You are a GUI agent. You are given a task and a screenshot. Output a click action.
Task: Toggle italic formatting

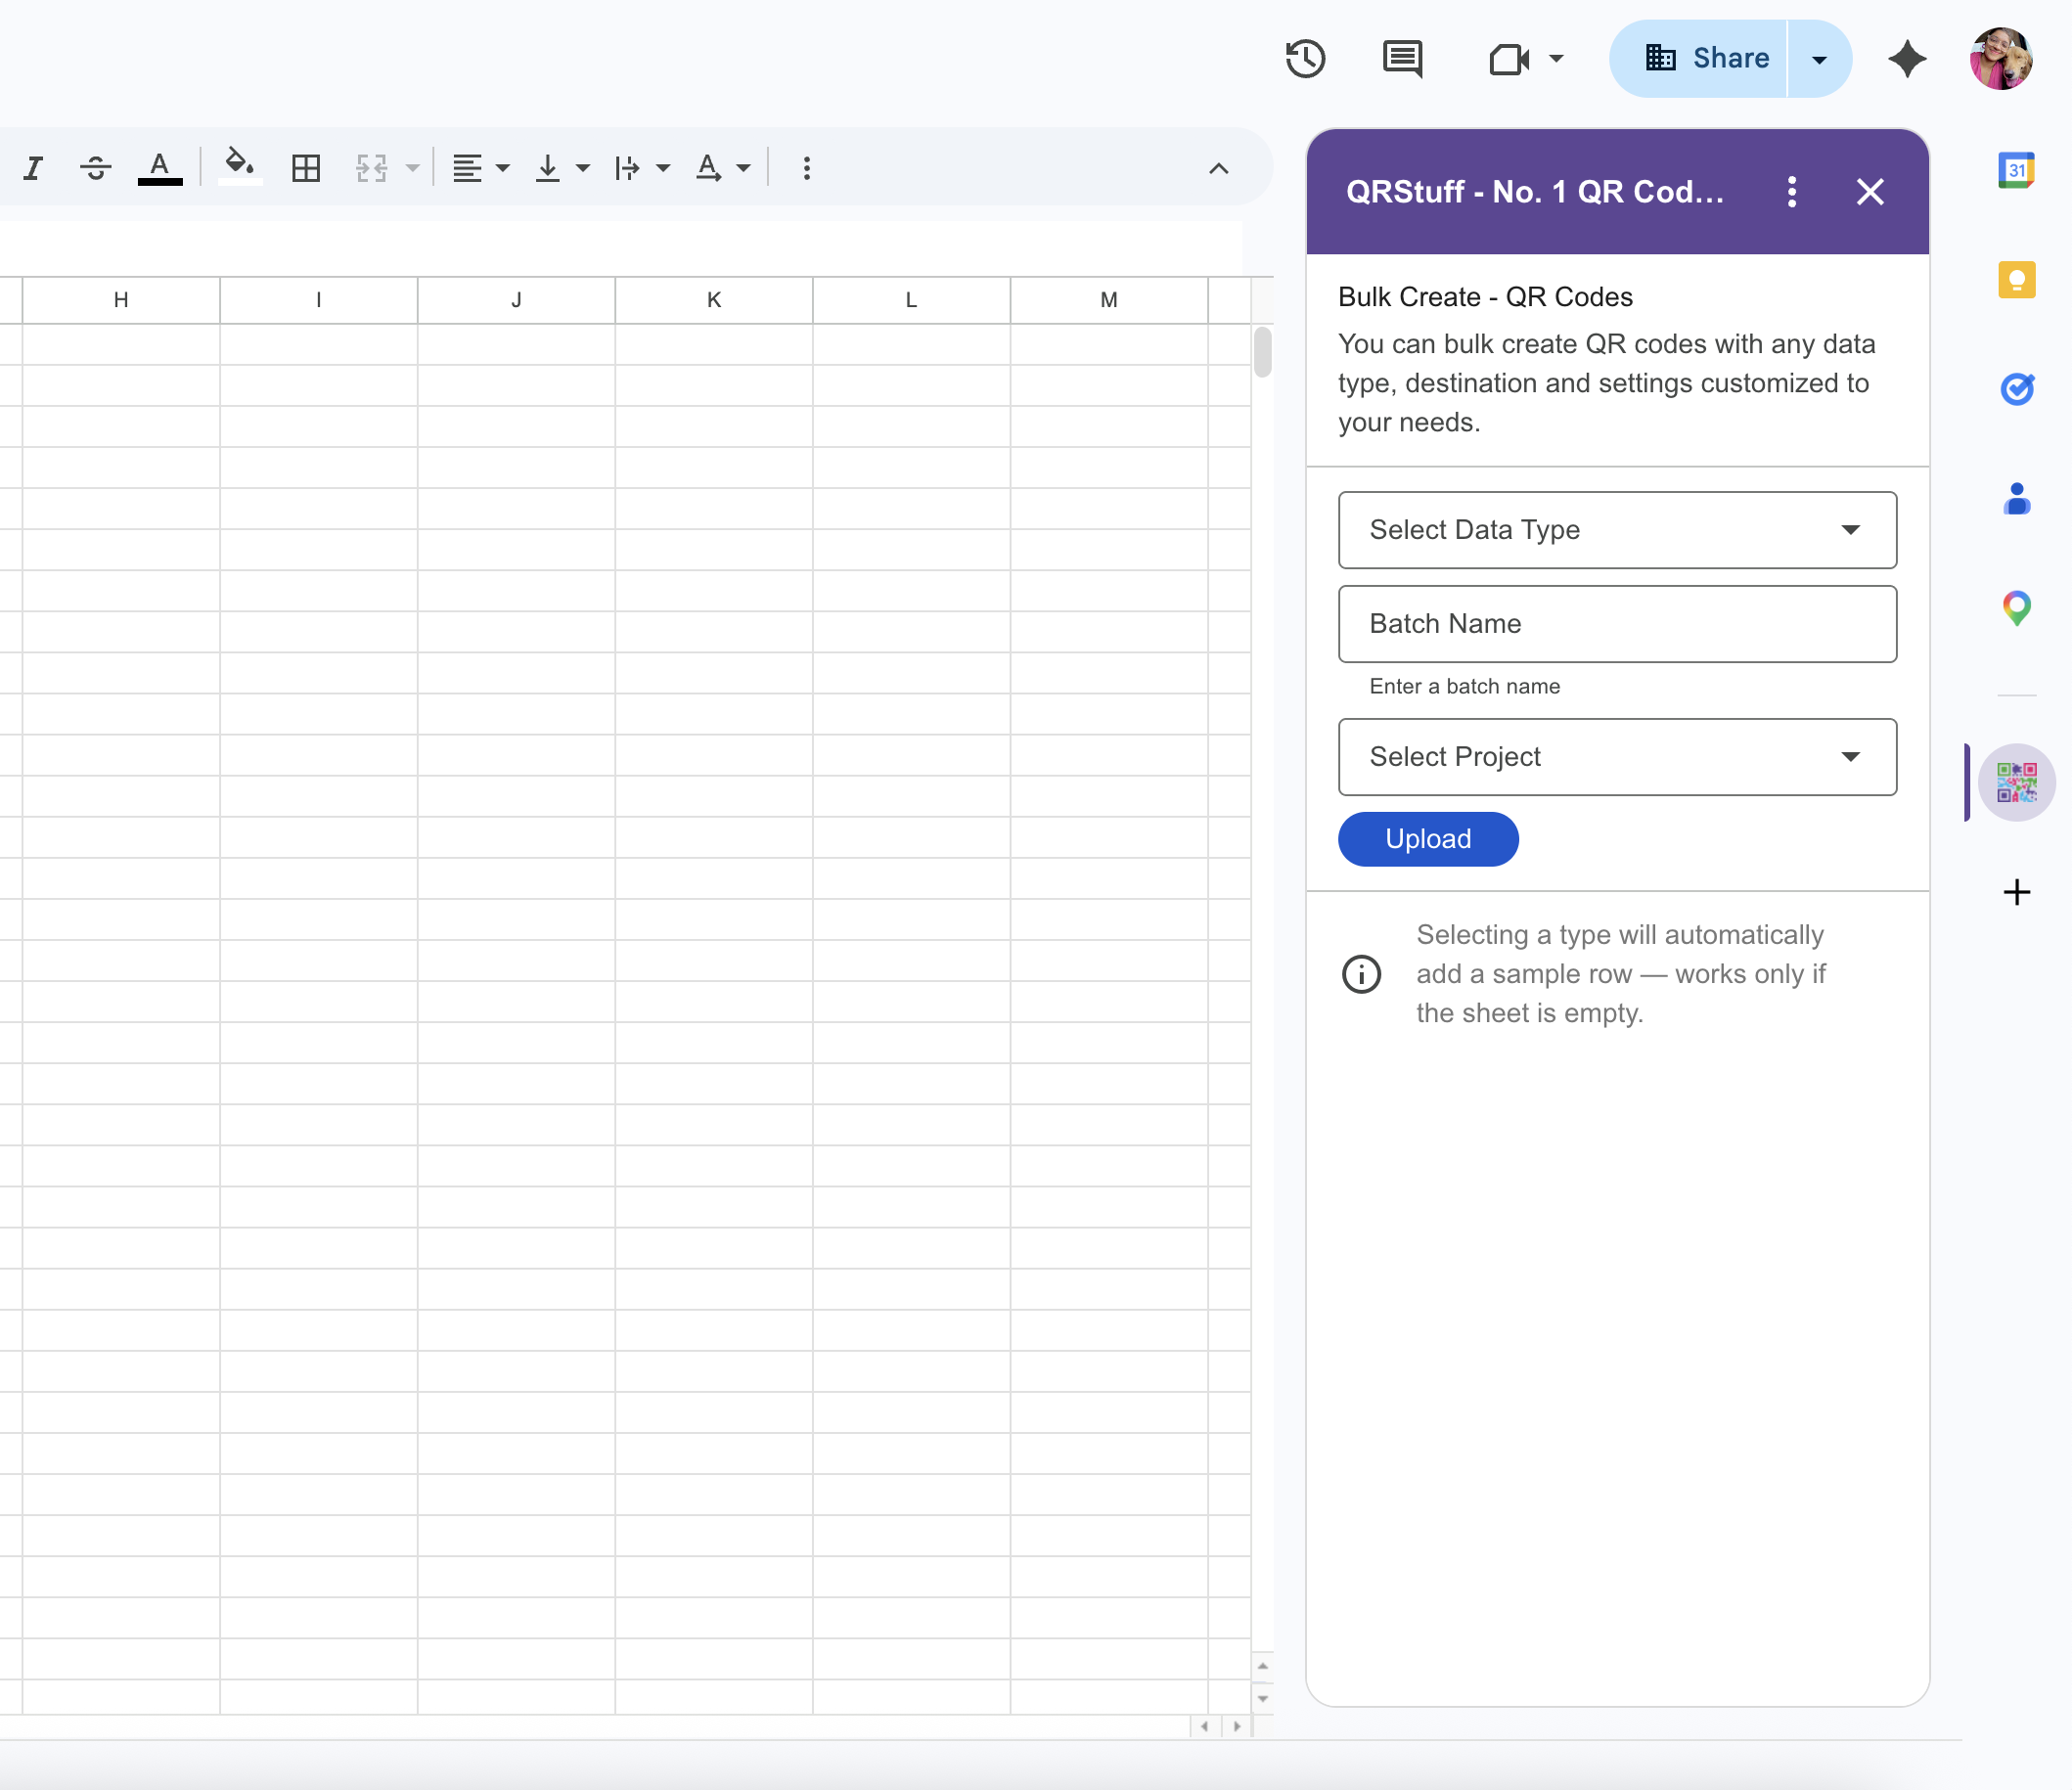coord(33,168)
